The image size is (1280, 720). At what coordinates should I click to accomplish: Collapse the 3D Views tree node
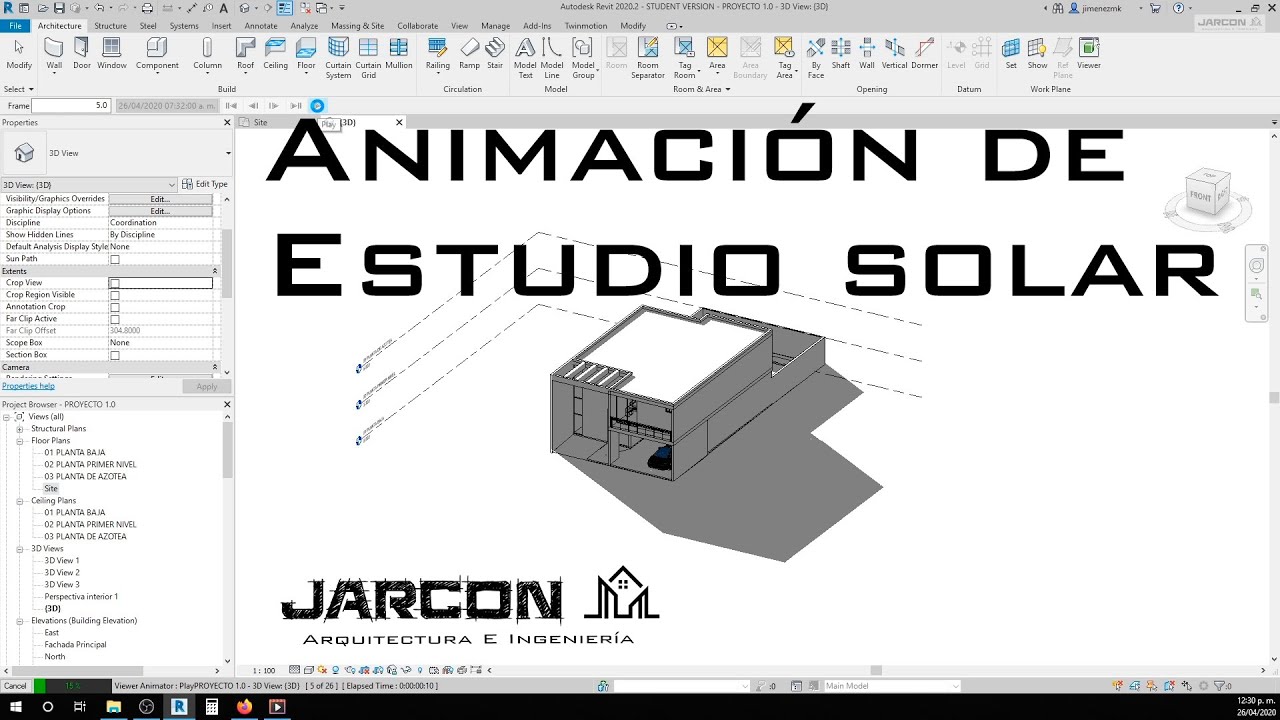click(20, 549)
